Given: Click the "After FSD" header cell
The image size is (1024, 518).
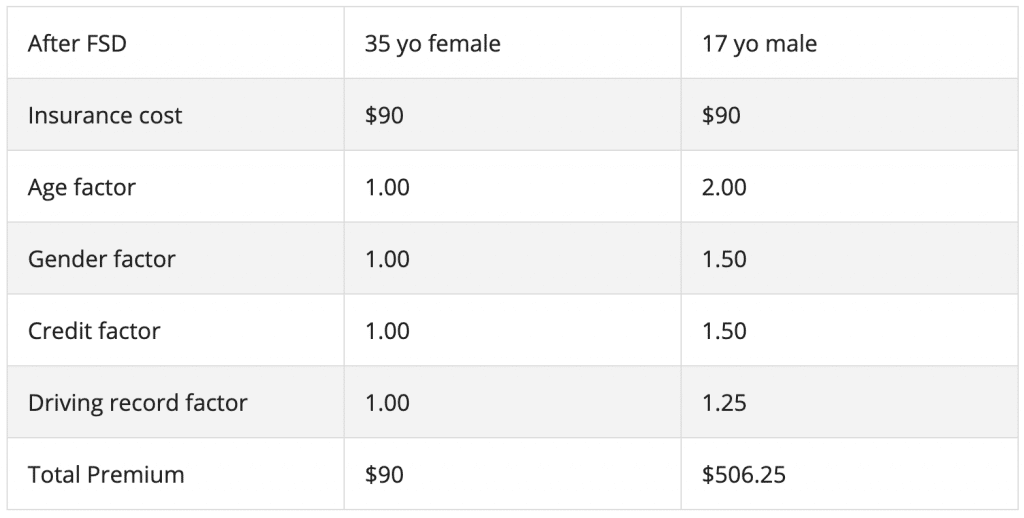Looking at the screenshot, I should point(77,44).
